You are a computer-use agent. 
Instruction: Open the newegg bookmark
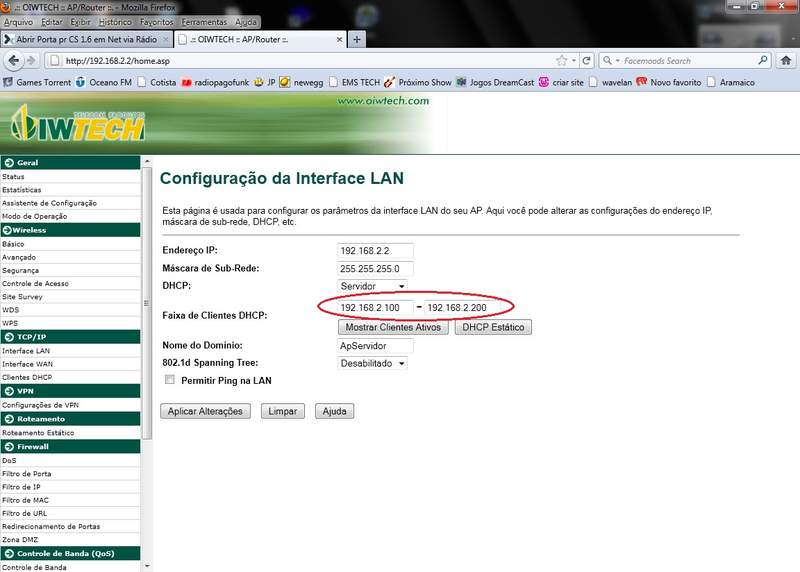302,82
